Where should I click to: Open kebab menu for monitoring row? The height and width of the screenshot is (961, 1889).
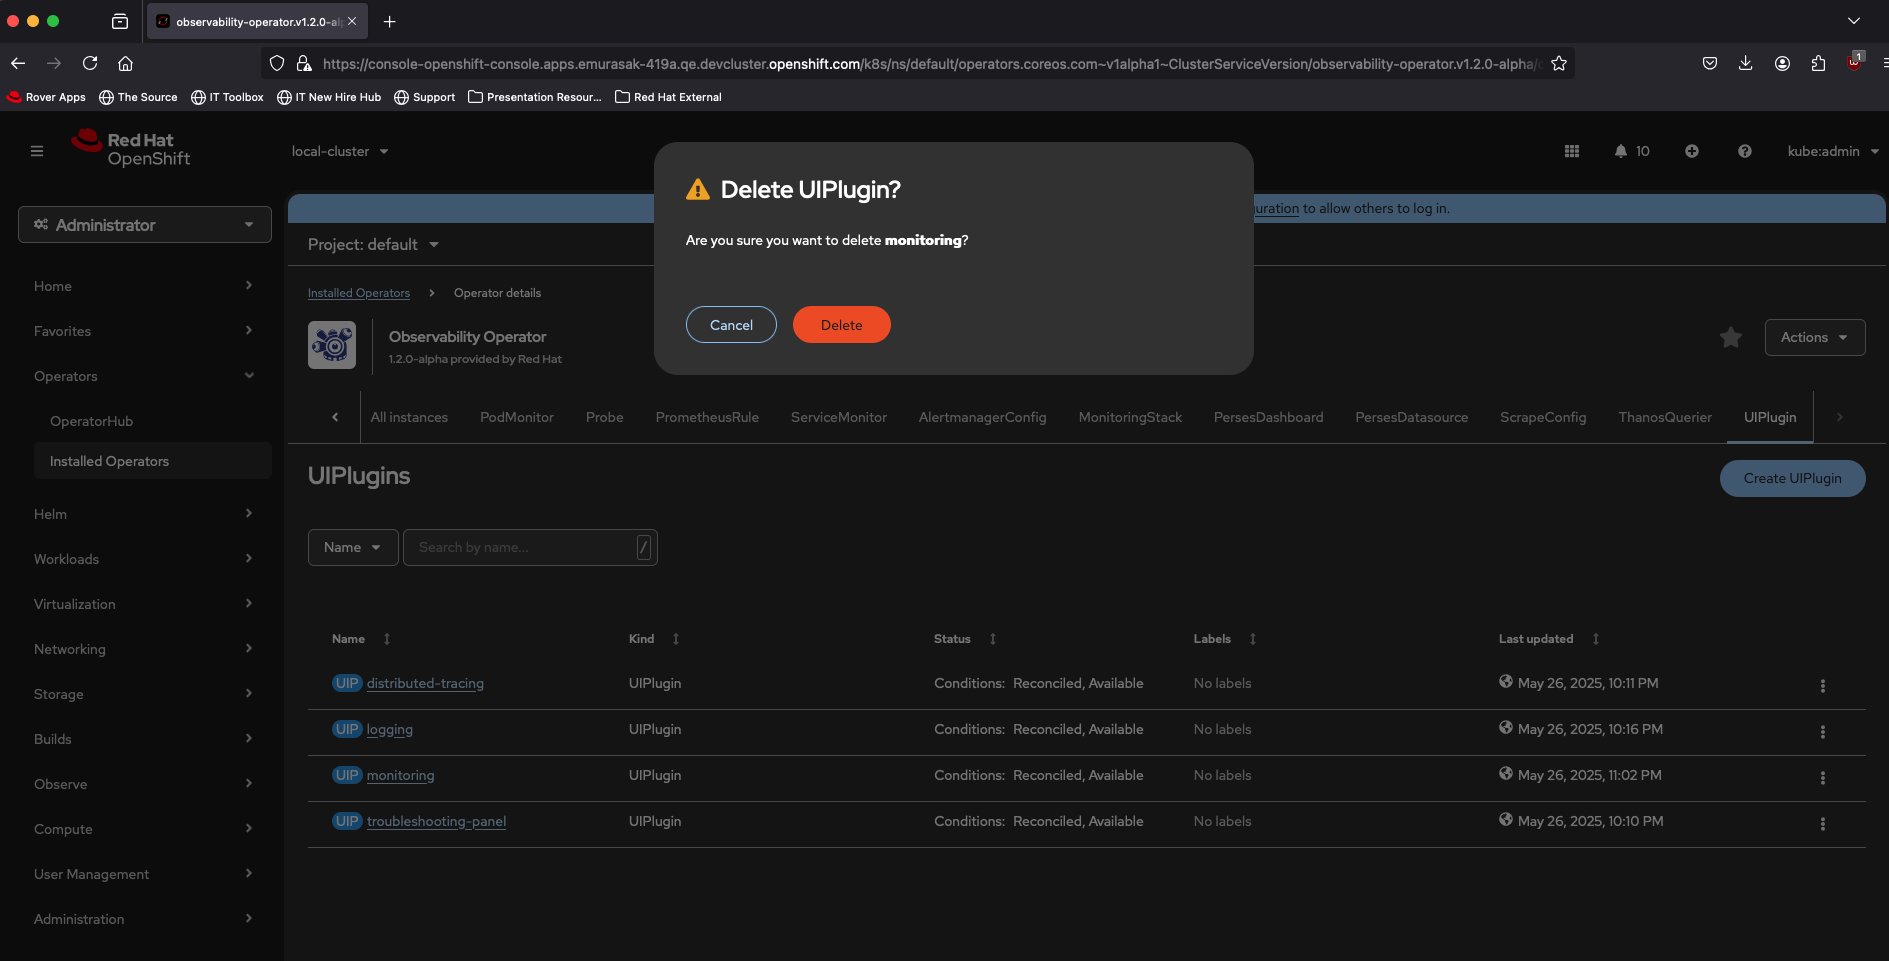(1823, 778)
